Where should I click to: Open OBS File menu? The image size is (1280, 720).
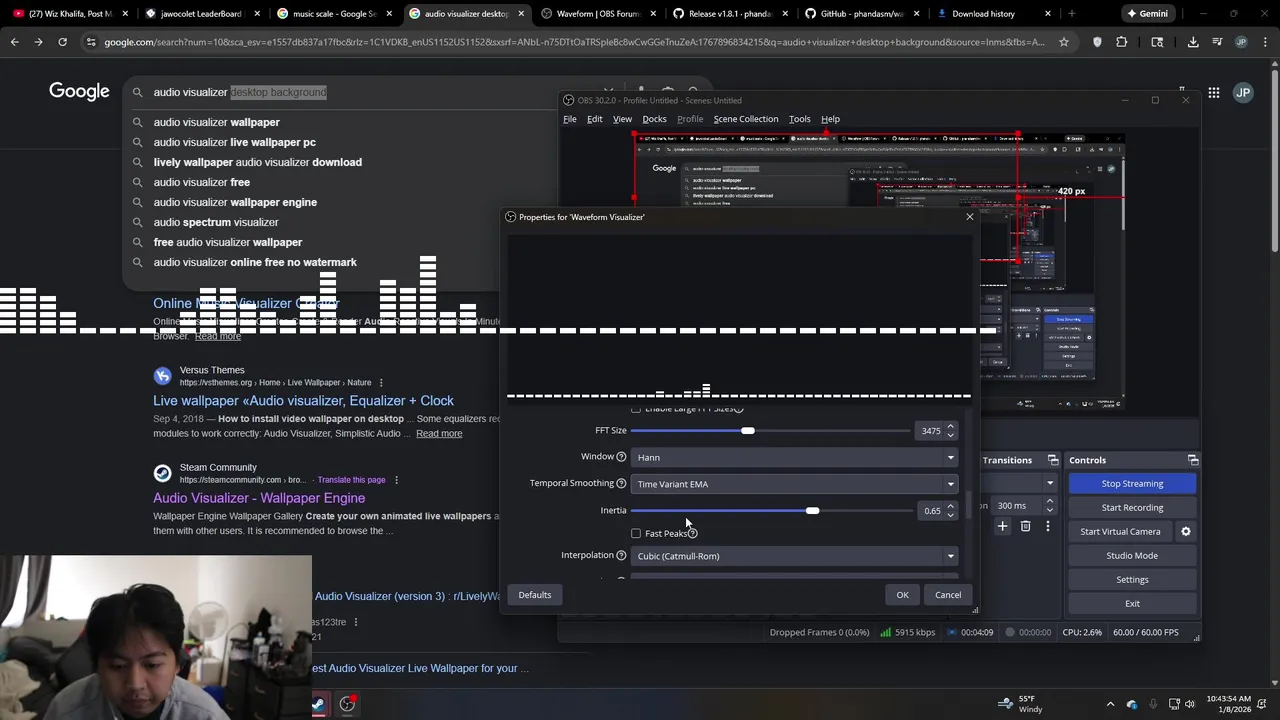point(569,119)
